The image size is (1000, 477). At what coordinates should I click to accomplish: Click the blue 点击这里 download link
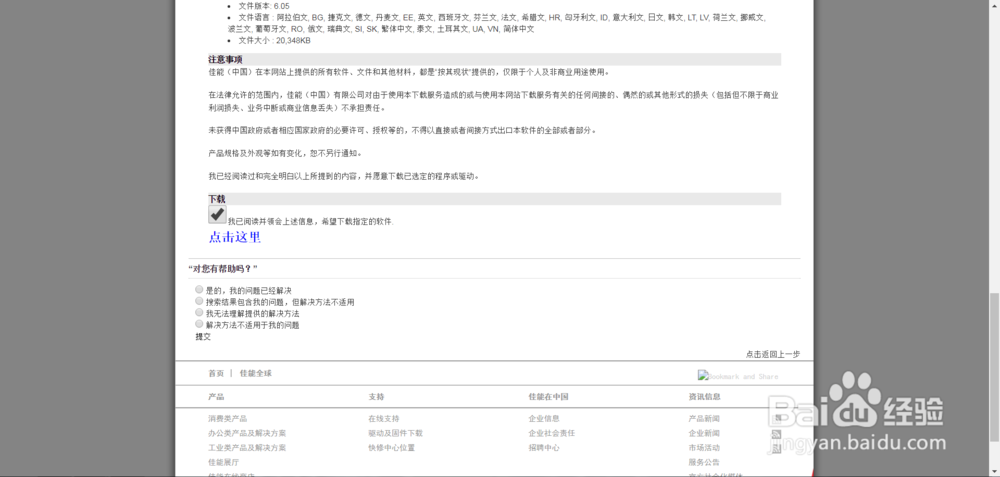click(235, 237)
